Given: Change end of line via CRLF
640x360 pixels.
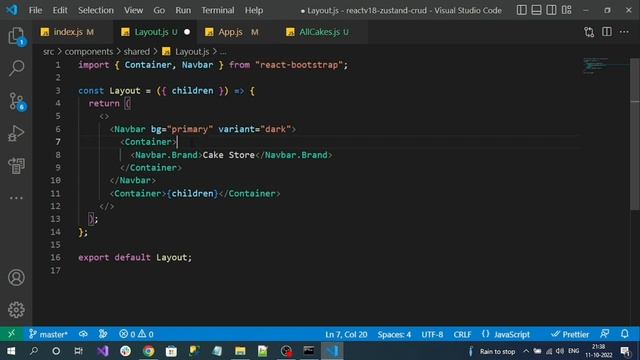Looking at the screenshot, I should [462, 334].
